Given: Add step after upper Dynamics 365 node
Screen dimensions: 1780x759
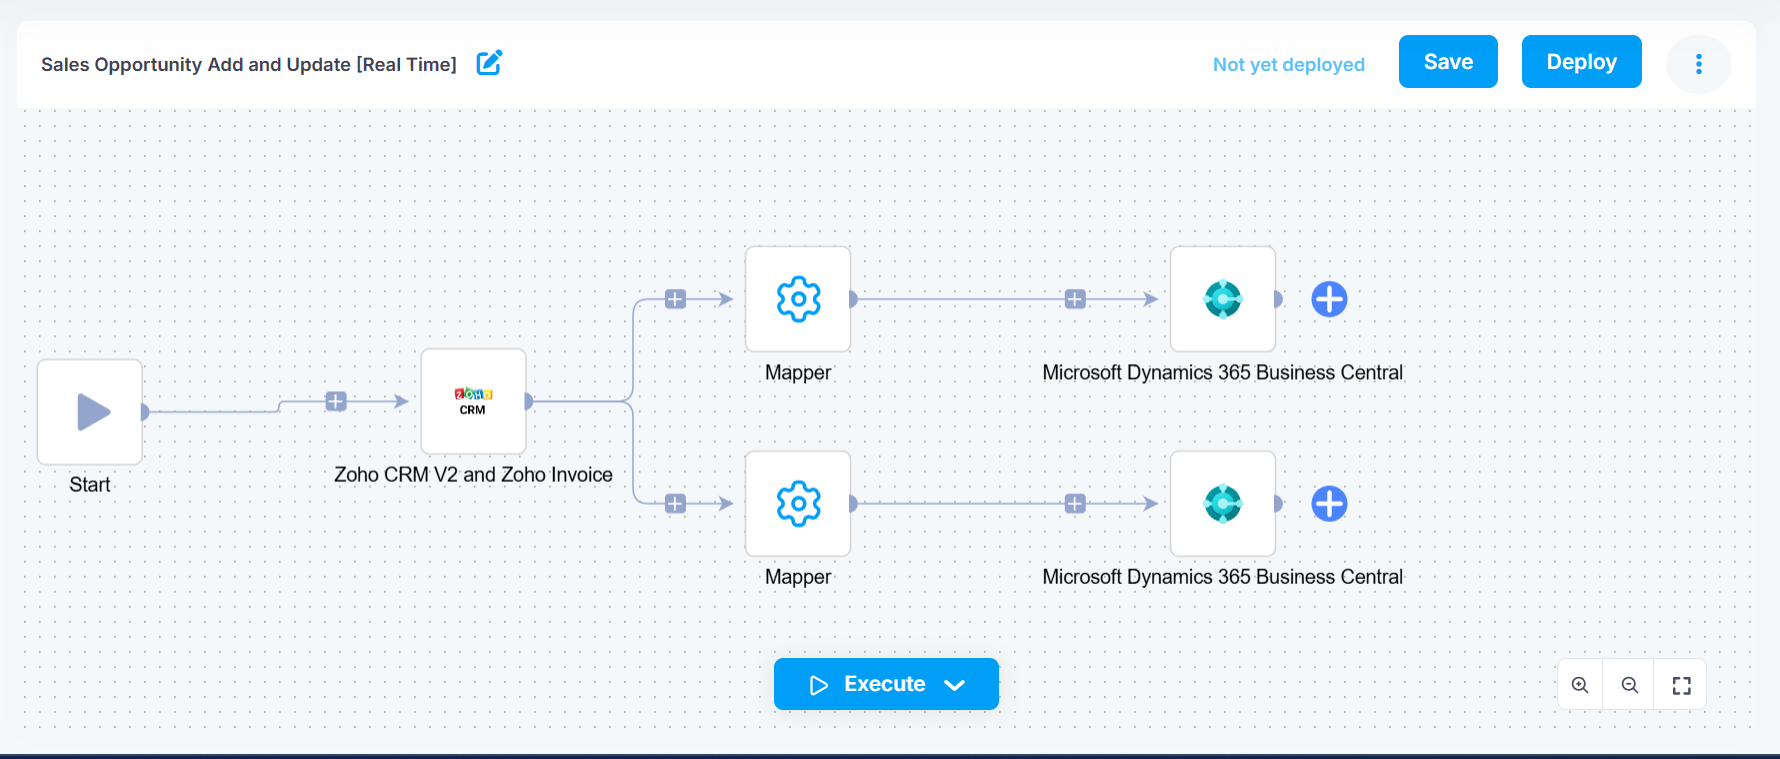Looking at the screenshot, I should 1329,299.
